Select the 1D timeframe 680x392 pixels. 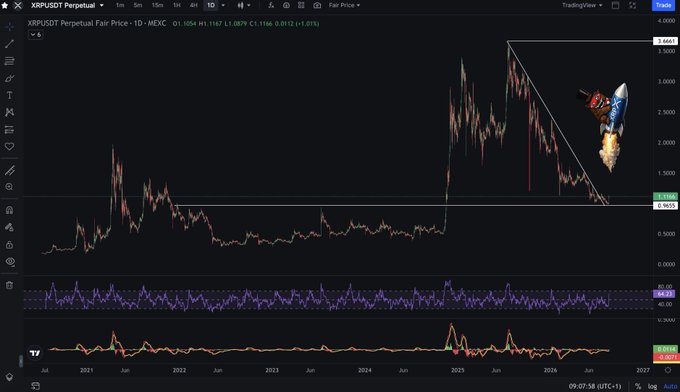point(211,5)
